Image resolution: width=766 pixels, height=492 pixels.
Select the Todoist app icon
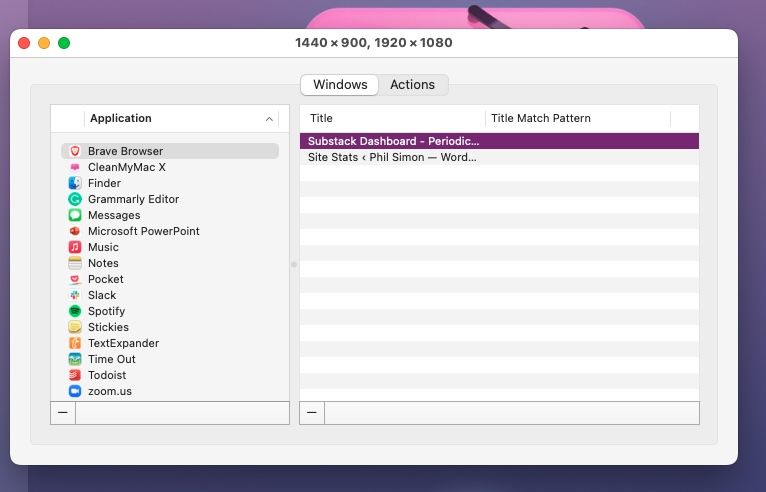click(x=75, y=375)
